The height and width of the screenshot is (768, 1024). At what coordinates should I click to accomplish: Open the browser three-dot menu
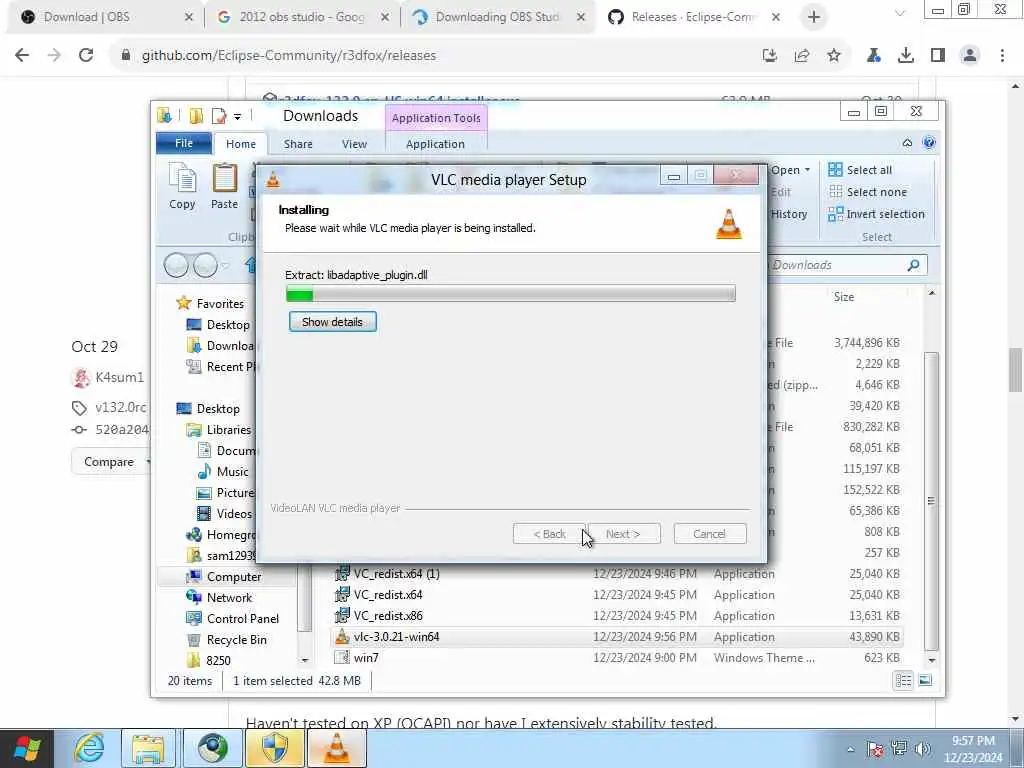point(1002,56)
